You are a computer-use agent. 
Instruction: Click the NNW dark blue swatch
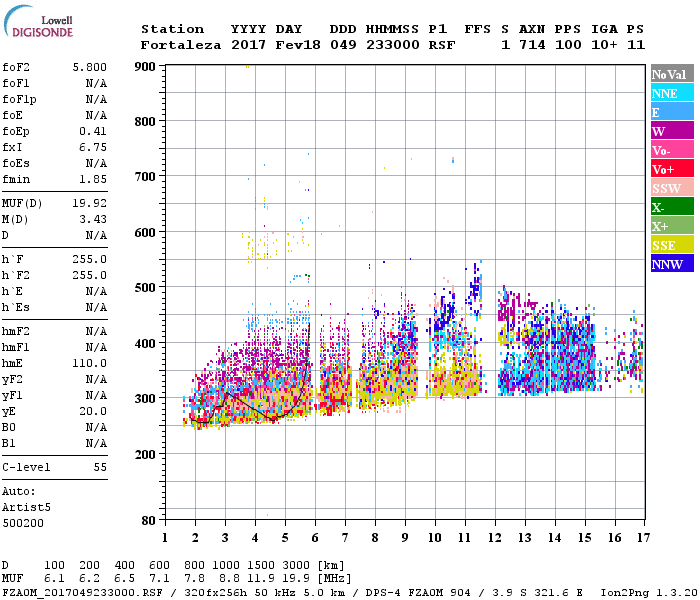coord(672,264)
